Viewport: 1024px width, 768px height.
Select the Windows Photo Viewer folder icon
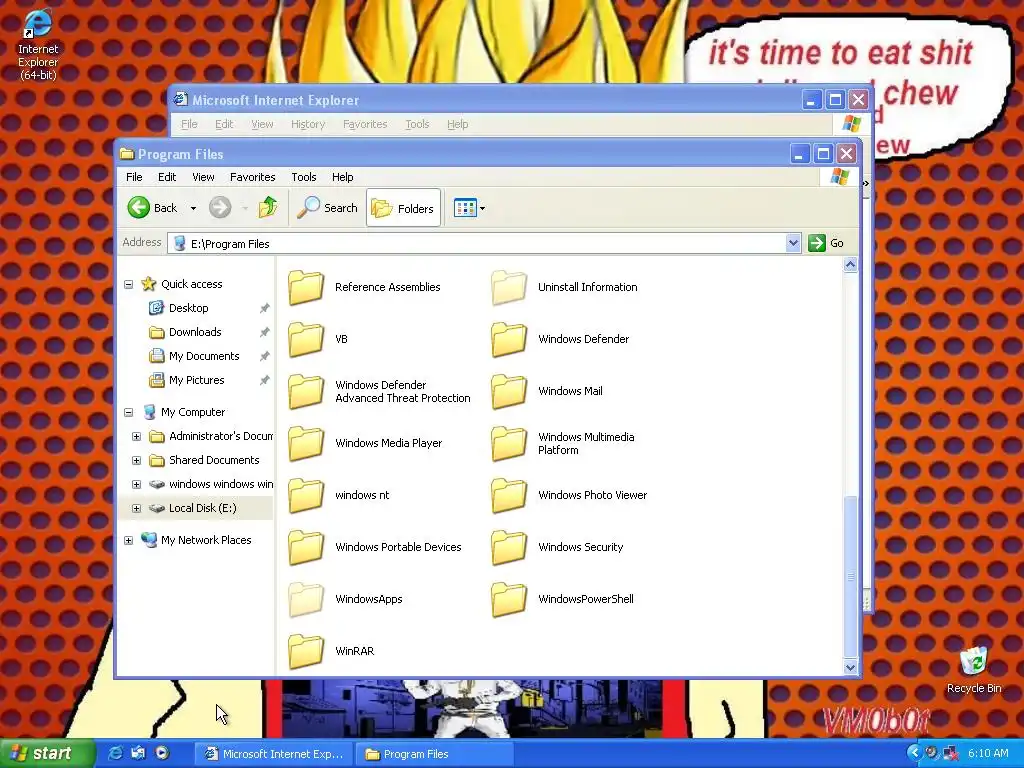(x=509, y=495)
